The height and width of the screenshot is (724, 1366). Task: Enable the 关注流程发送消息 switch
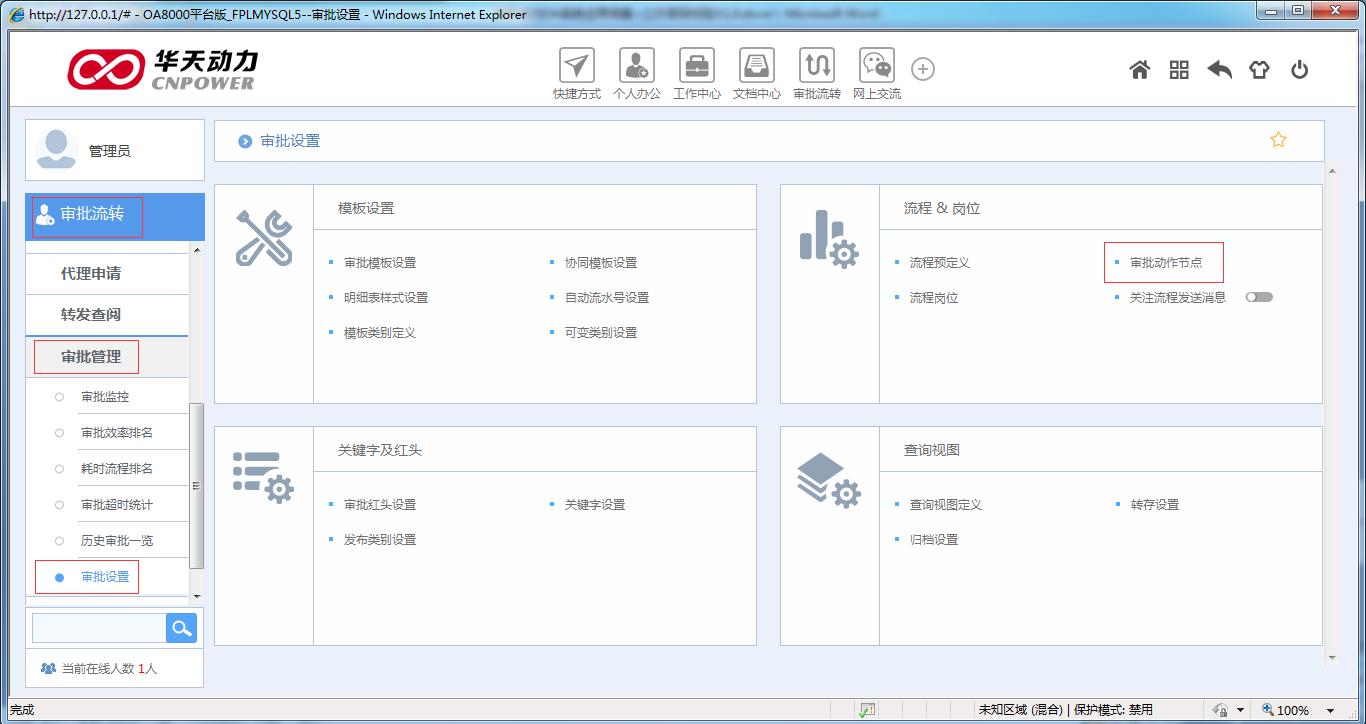[x=1259, y=297]
